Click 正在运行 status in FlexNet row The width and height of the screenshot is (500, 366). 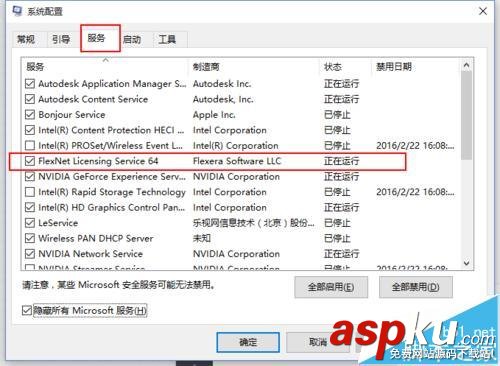point(341,161)
